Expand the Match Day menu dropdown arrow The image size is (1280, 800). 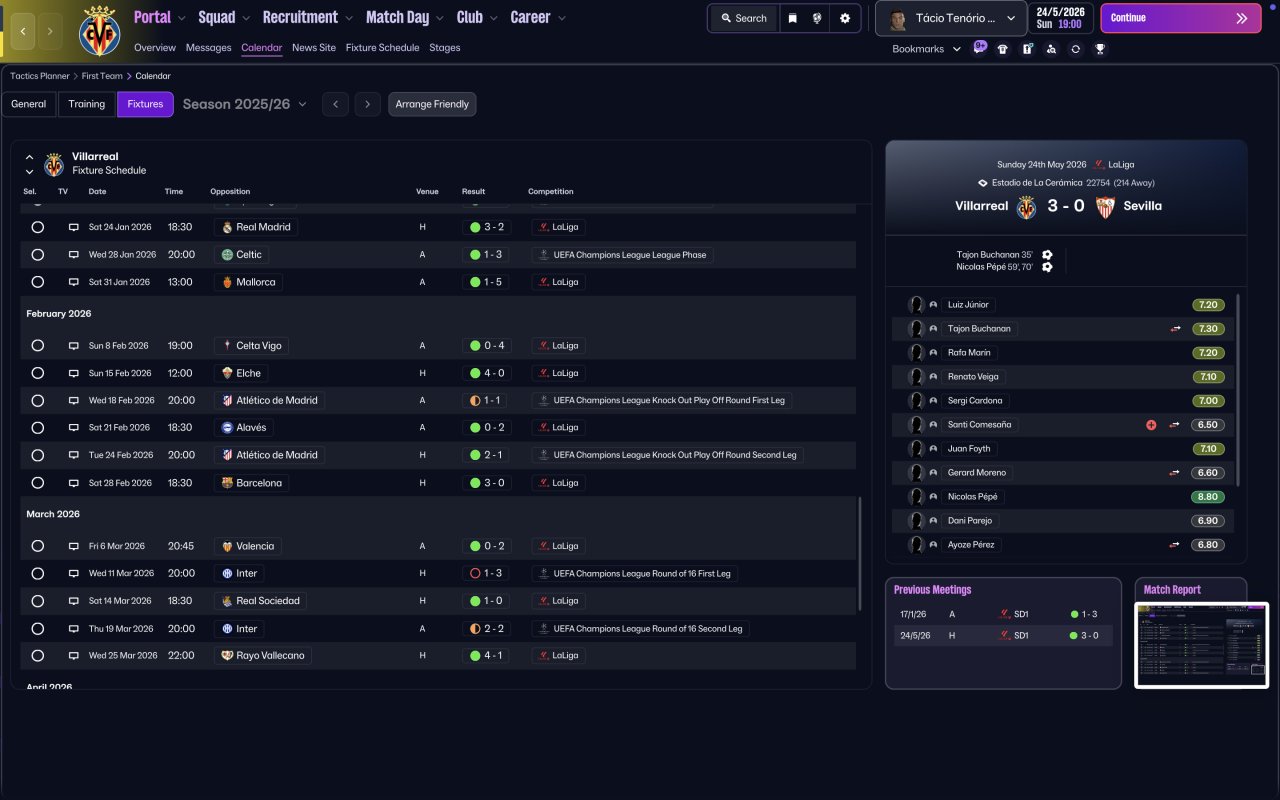tap(439, 18)
